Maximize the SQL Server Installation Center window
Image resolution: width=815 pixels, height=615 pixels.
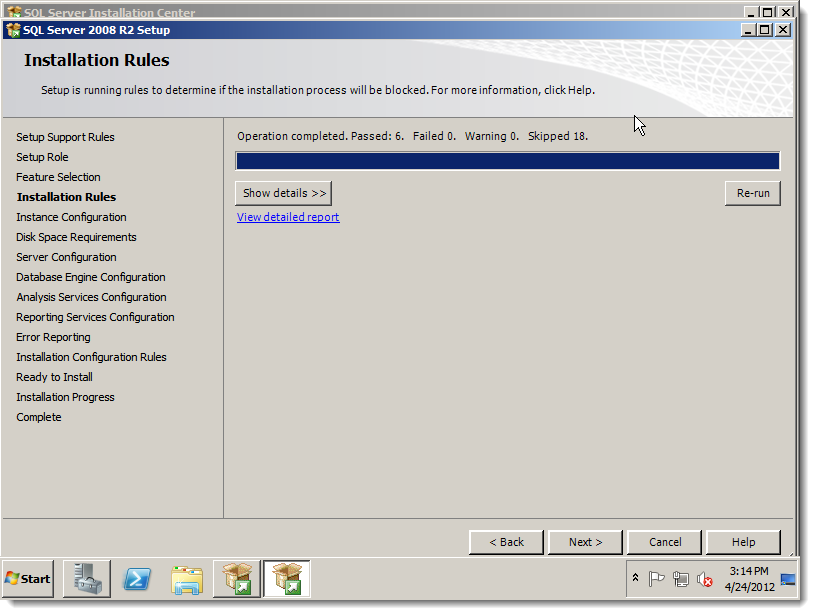coord(769,11)
